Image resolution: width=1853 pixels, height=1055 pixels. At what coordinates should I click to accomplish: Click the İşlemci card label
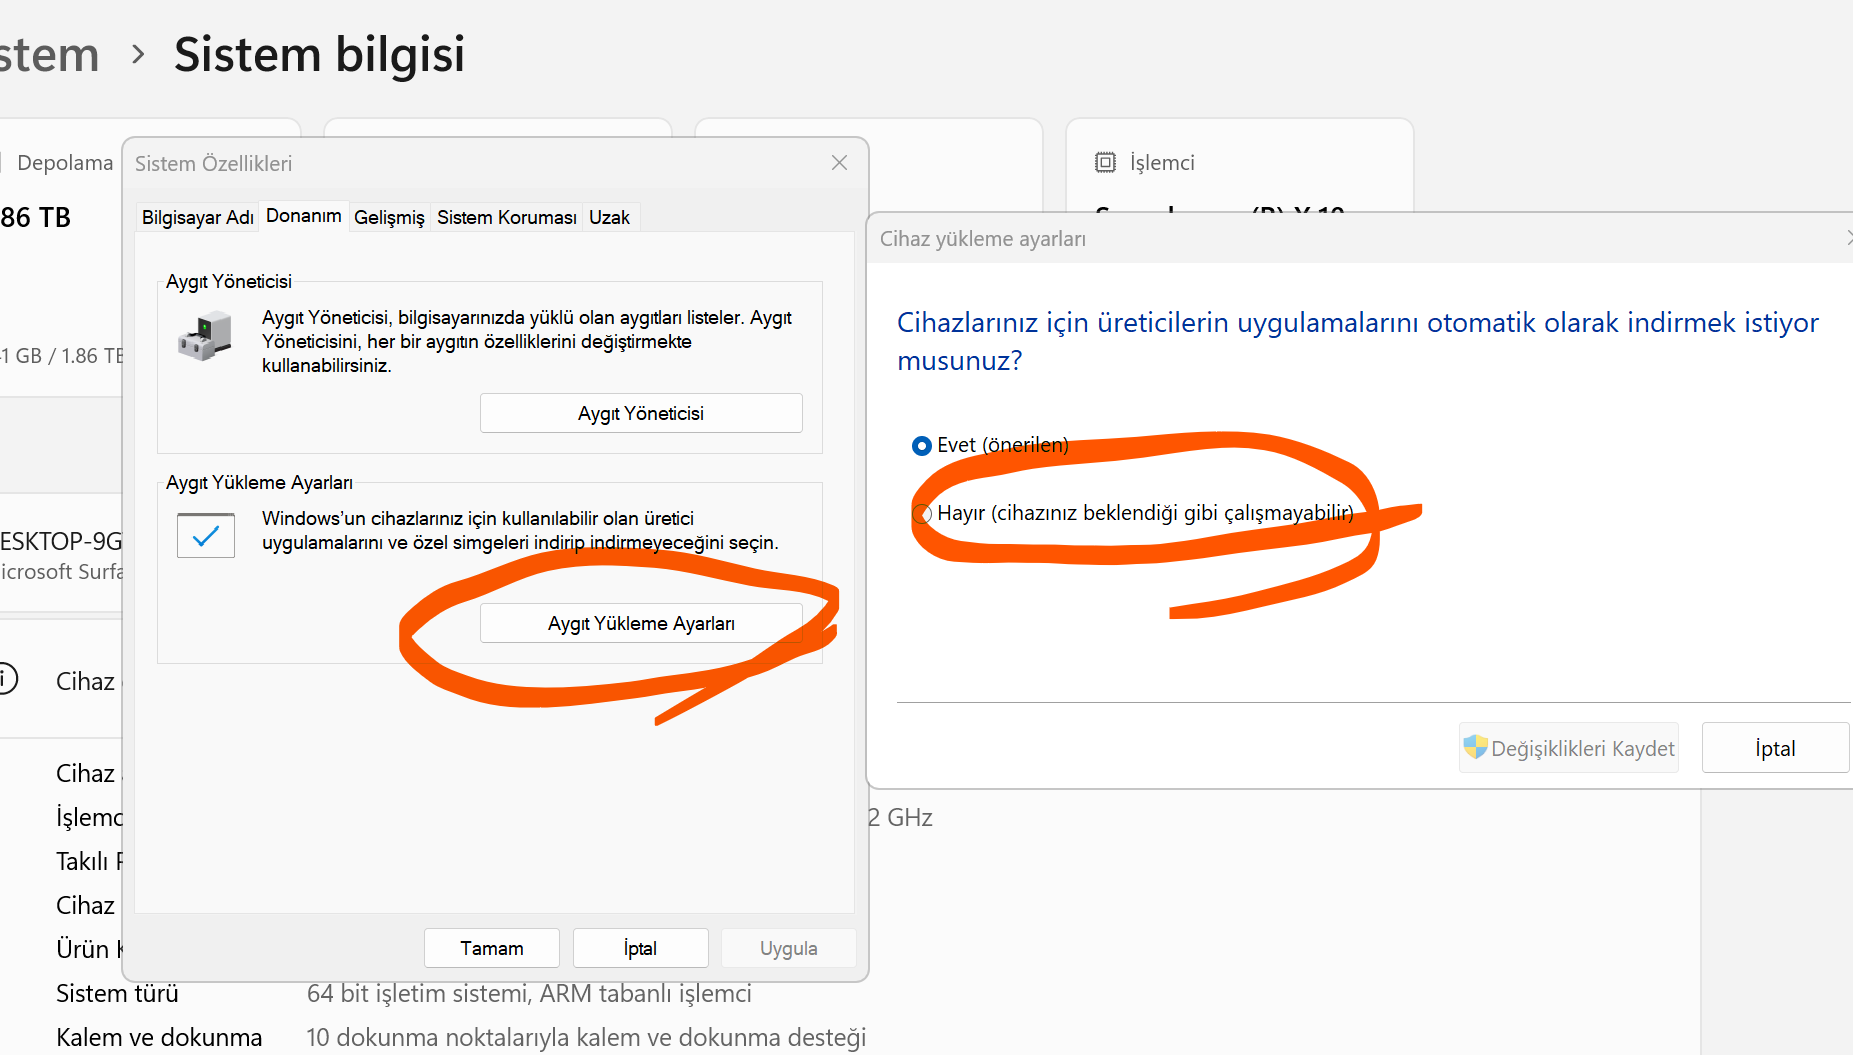(1162, 162)
